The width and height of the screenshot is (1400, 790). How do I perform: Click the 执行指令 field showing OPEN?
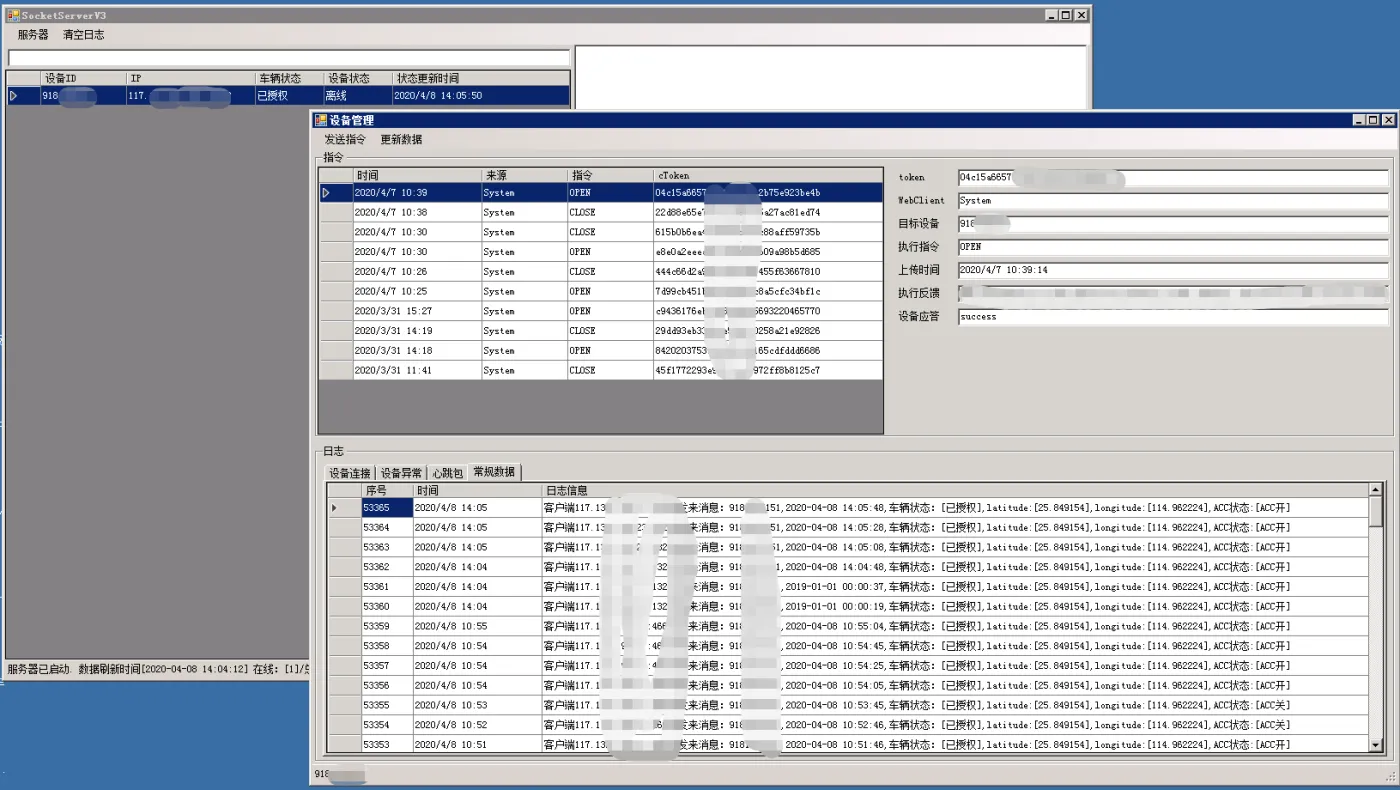click(x=1173, y=247)
